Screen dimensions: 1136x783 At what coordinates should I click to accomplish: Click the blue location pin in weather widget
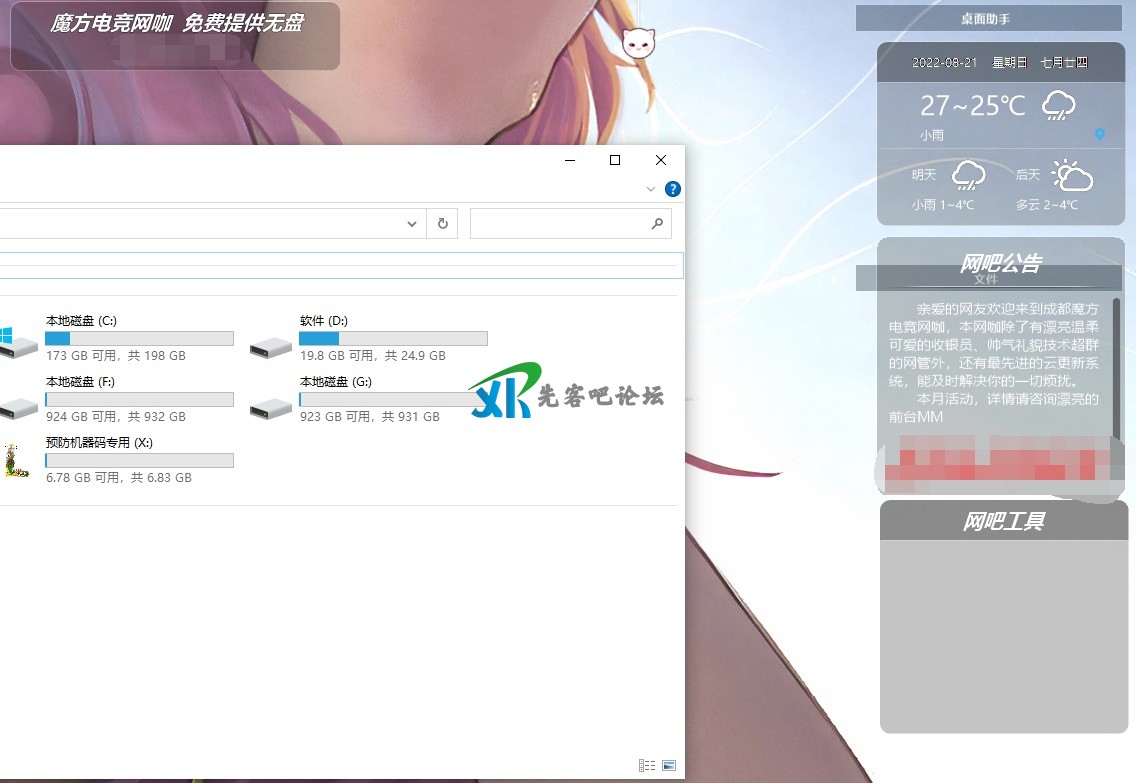pos(1100,134)
